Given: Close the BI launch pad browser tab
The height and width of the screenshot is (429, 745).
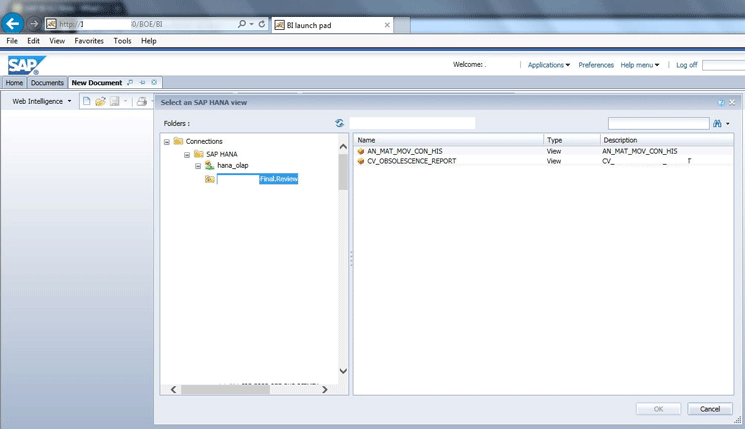Looking at the screenshot, I should click(387, 25).
